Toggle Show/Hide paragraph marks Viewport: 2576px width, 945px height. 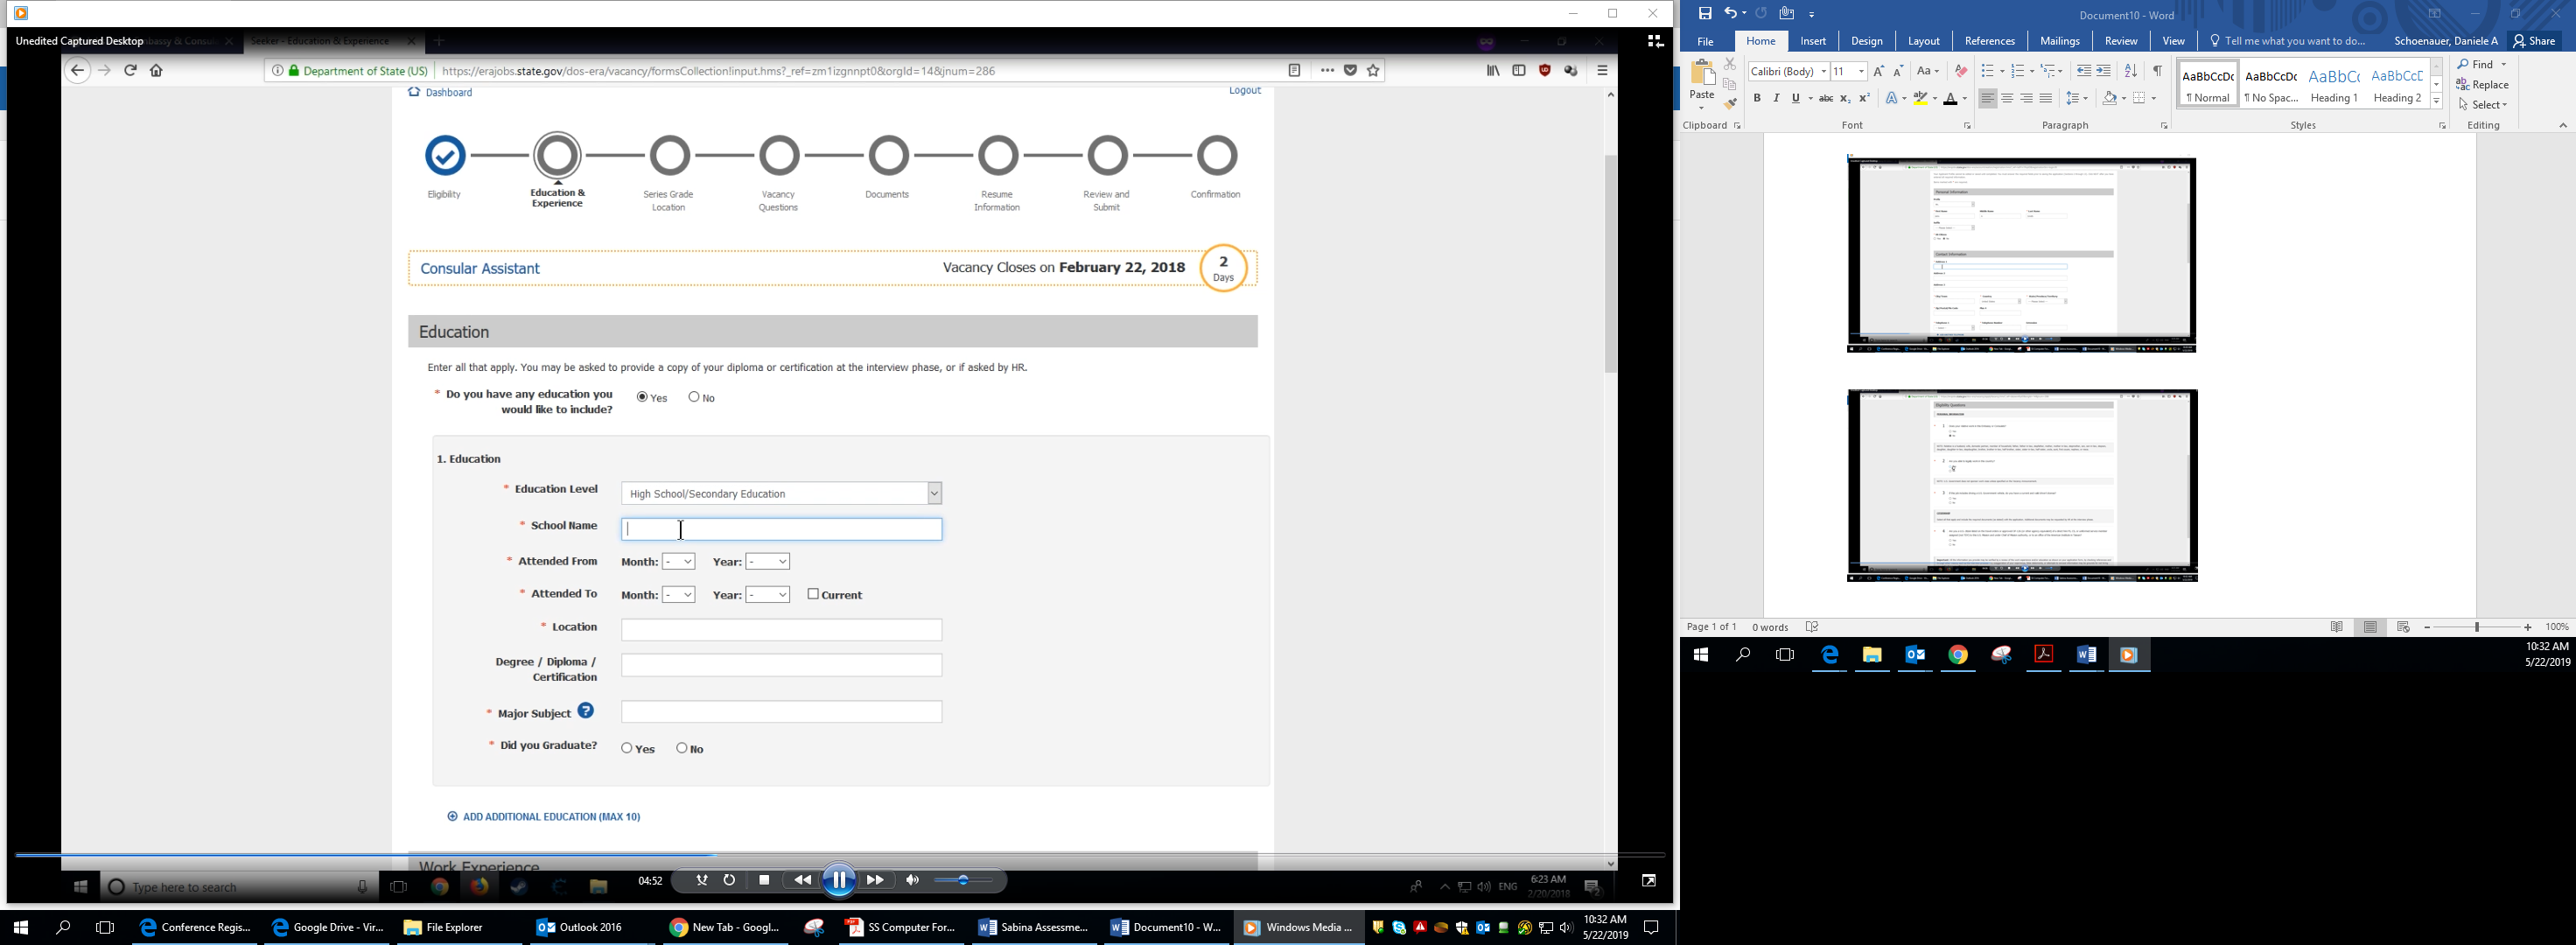click(2157, 71)
